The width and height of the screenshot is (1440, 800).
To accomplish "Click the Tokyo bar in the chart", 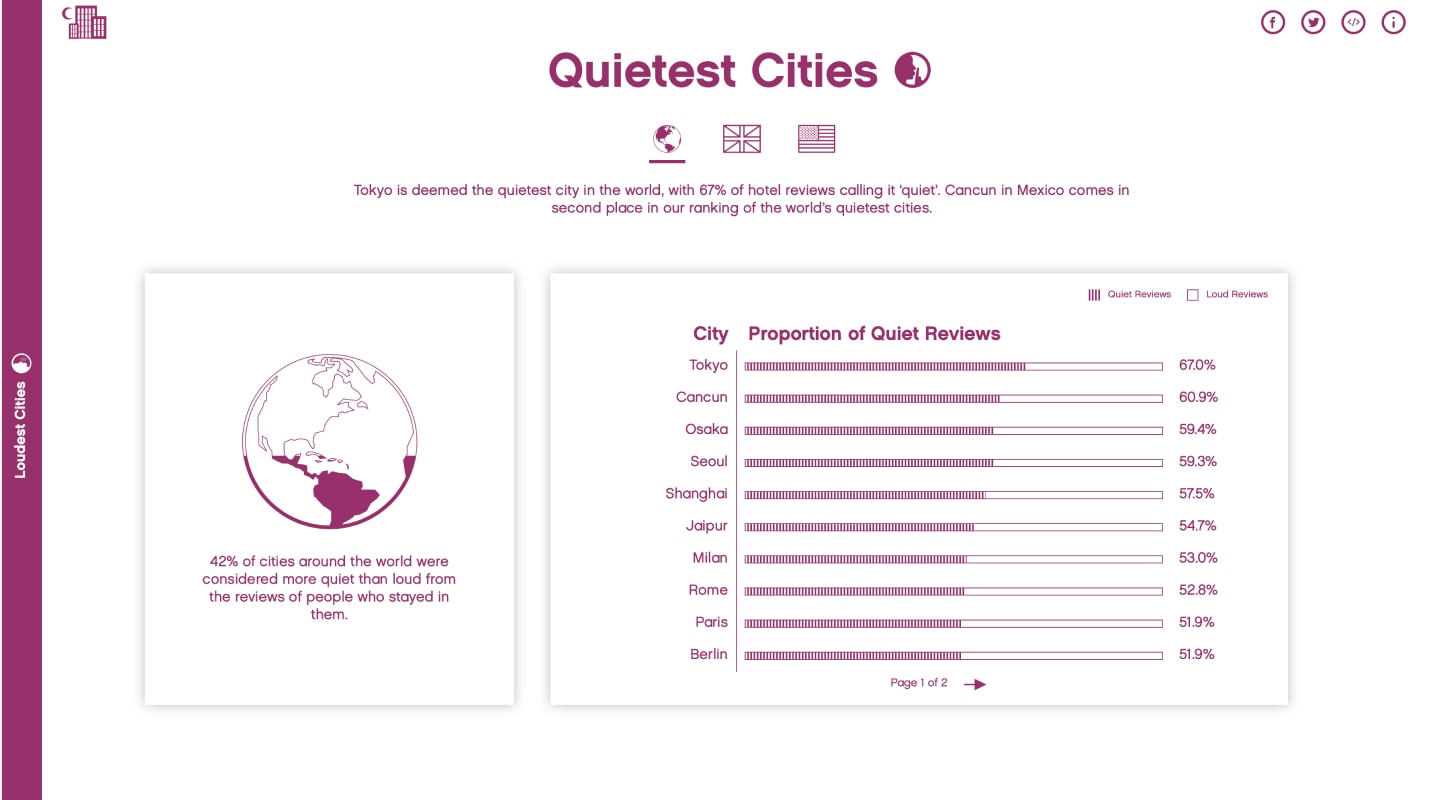I will 953,366.
